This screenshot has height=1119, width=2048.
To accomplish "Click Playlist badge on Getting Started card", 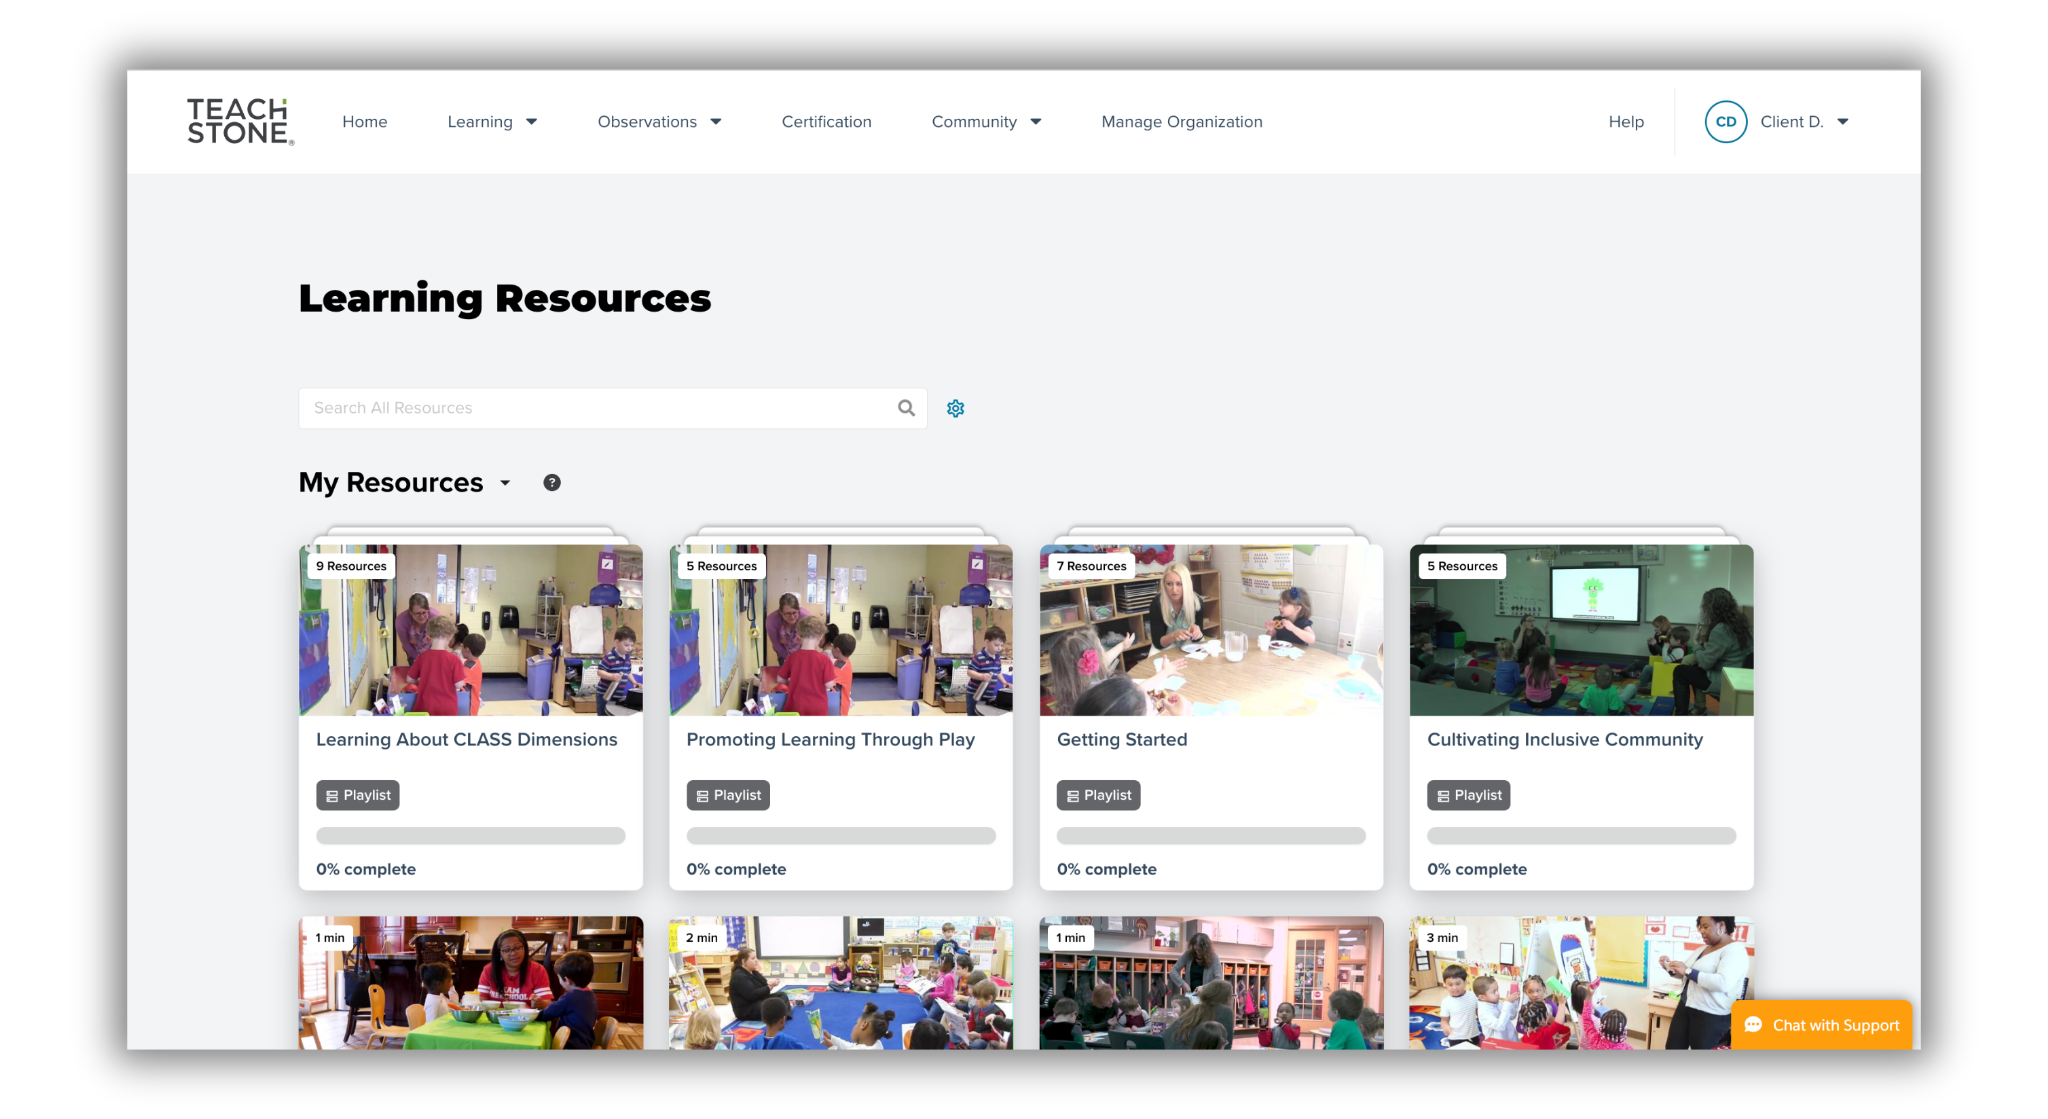I will click(x=1098, y=795).
